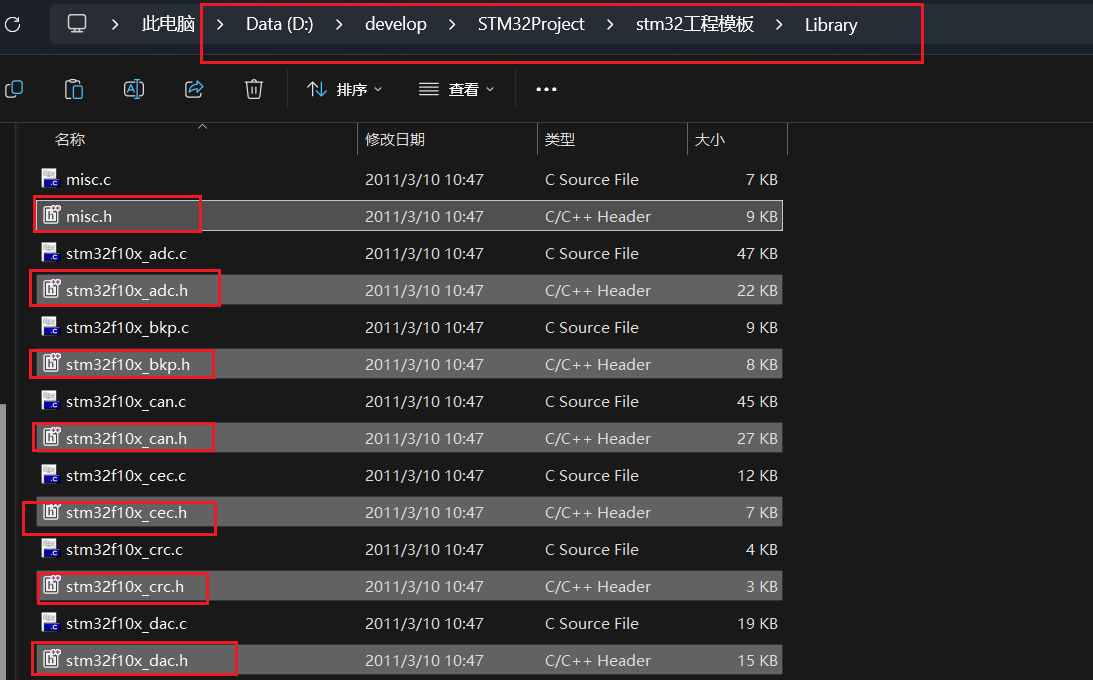Select file name stm32f10x_bkp.h
Image resolution: width=1093 pixels, height=680 pixels.
pos(128,364)
